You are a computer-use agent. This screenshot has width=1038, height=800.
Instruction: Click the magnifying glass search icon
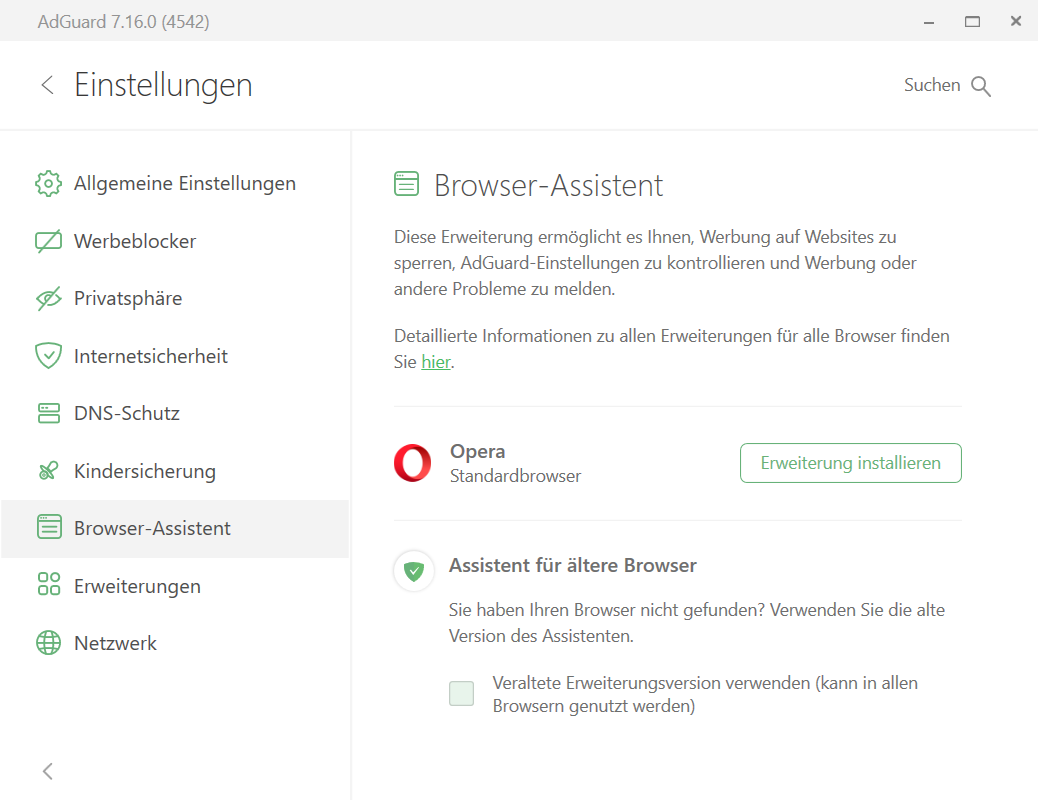click(981, 86)
